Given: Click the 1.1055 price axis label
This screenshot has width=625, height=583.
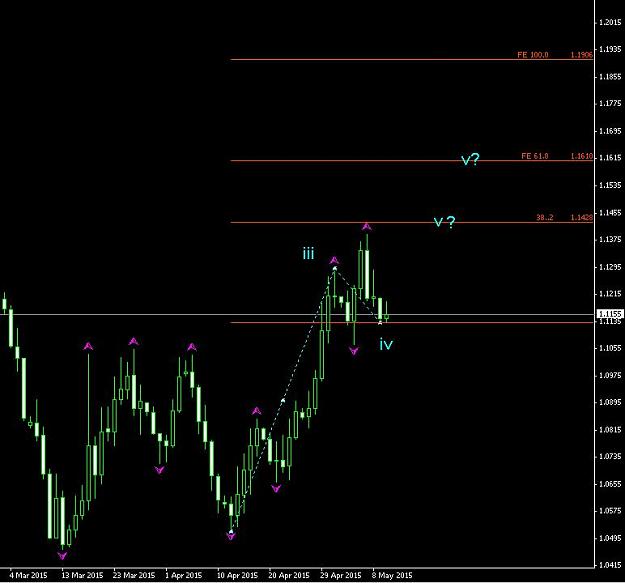Looking at the screenshot, I should click(610, 348).
